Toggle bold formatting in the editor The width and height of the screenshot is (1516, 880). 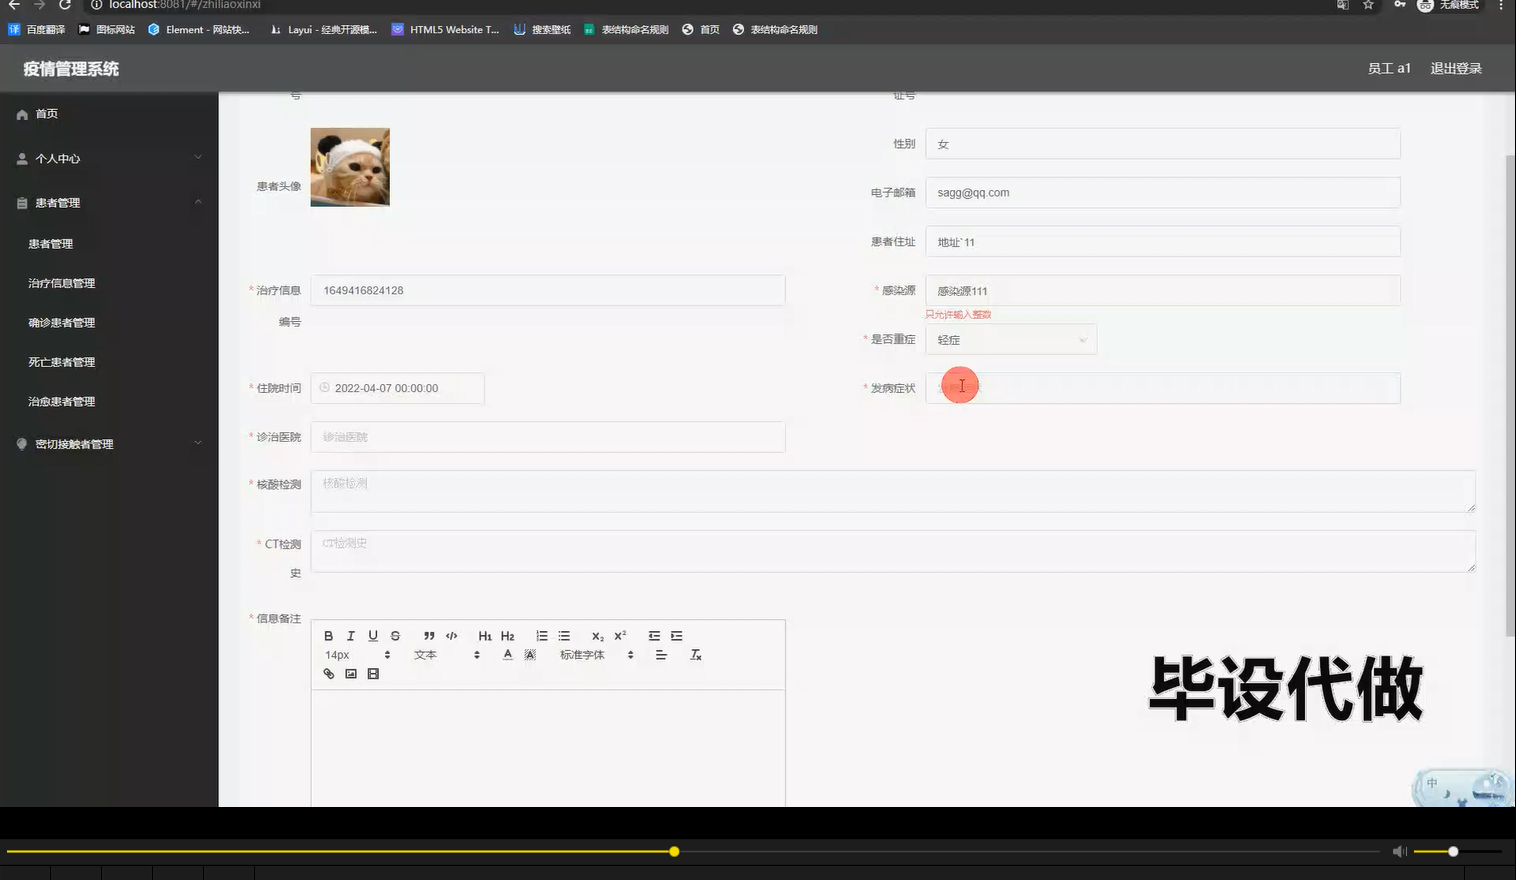click(x=328, y=635)
